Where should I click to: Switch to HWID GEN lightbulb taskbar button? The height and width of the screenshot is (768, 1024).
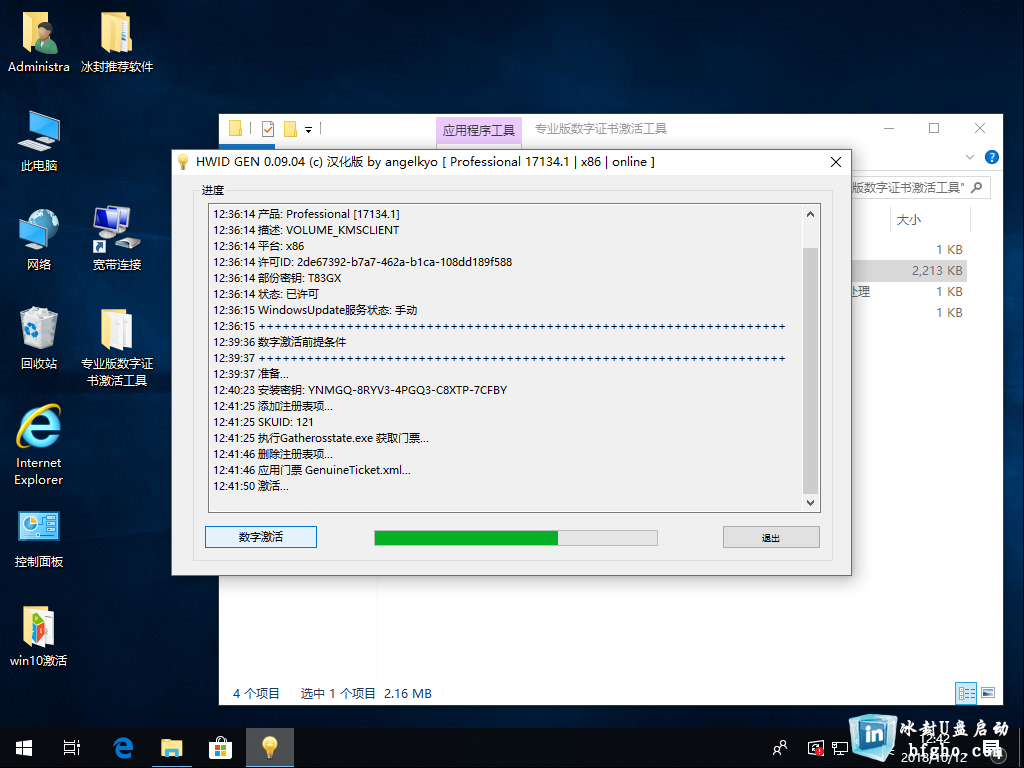[x=270, y=748]
